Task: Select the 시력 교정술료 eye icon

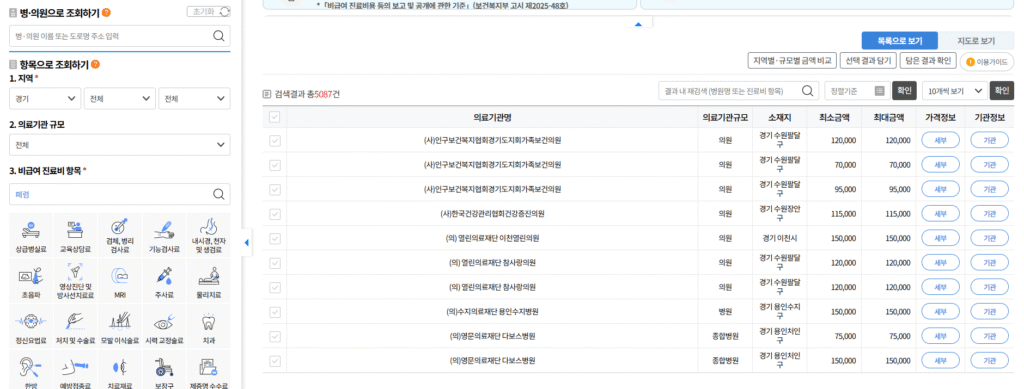Action: coord(164,326)
